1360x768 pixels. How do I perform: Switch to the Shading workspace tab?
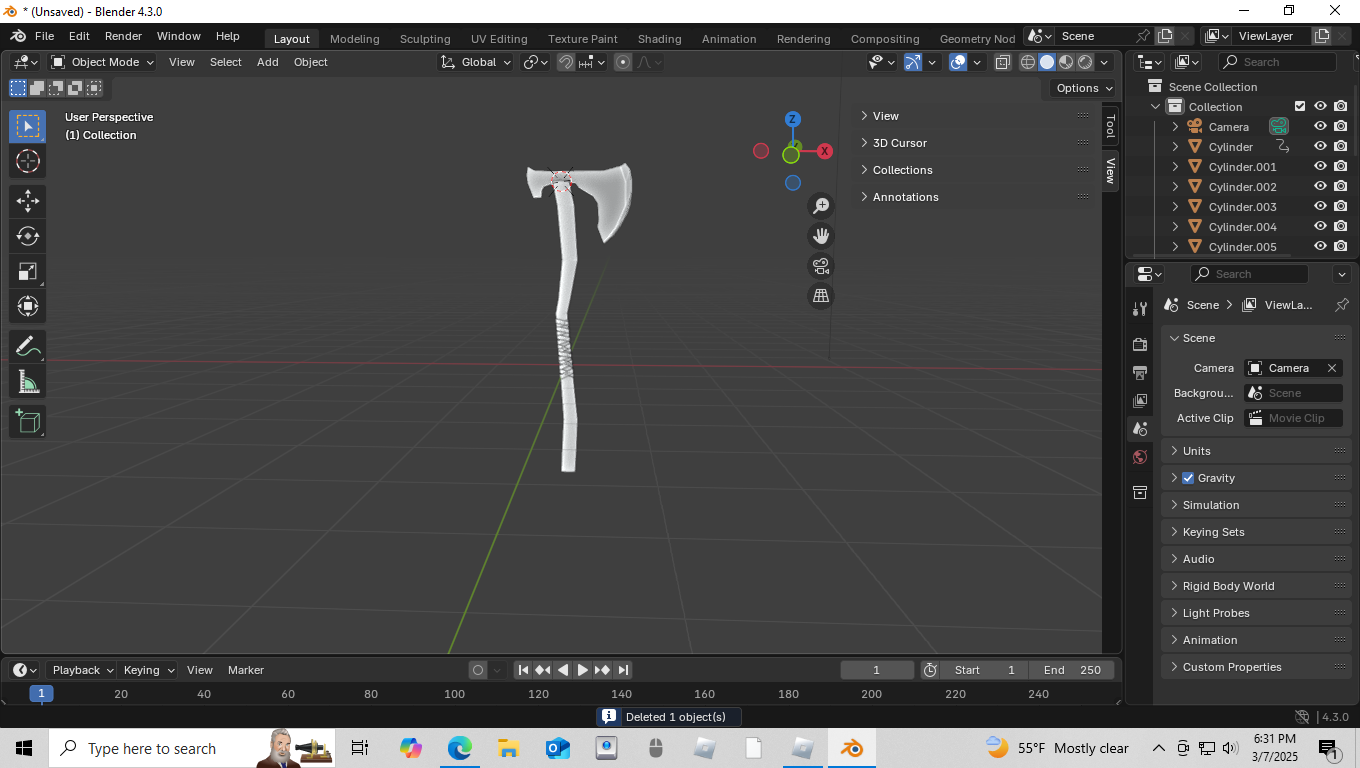[659, 38]
